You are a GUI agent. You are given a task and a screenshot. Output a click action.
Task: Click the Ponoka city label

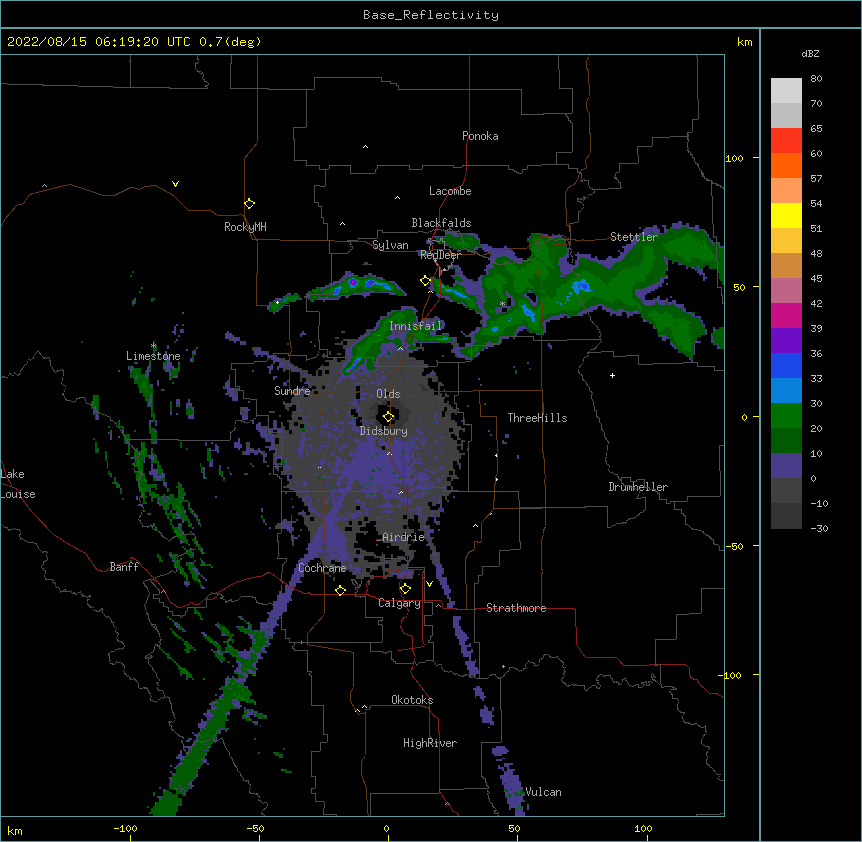(480, 136)
